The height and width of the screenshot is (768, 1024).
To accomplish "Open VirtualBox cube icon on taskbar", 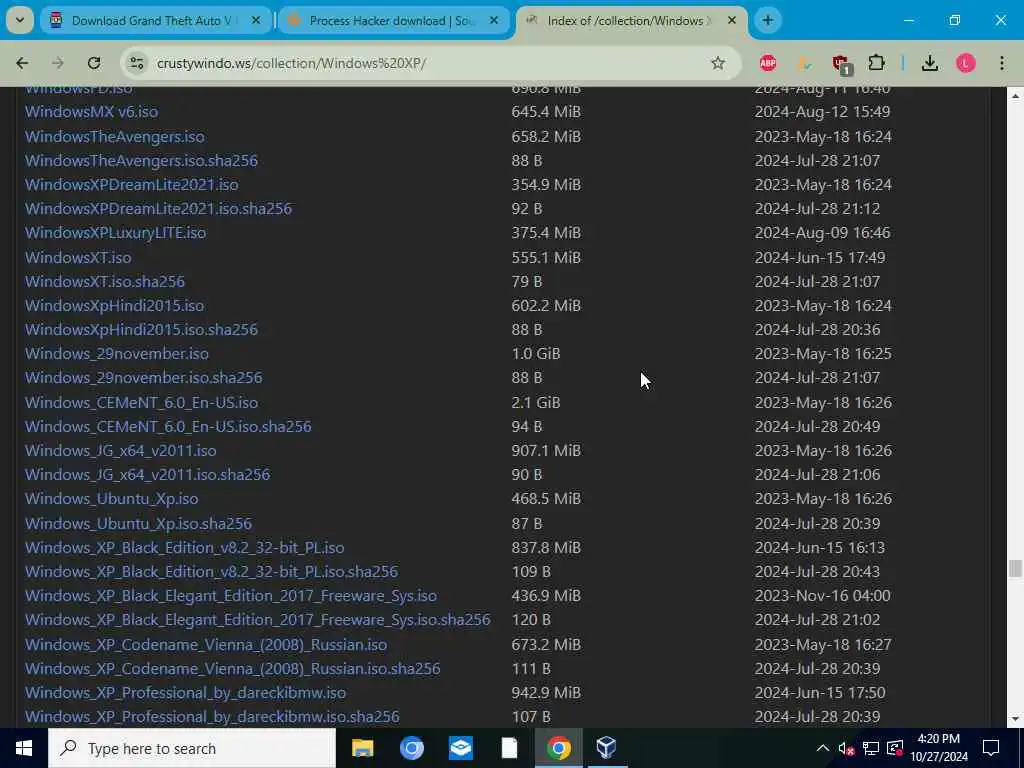I will tap(607, 748).
